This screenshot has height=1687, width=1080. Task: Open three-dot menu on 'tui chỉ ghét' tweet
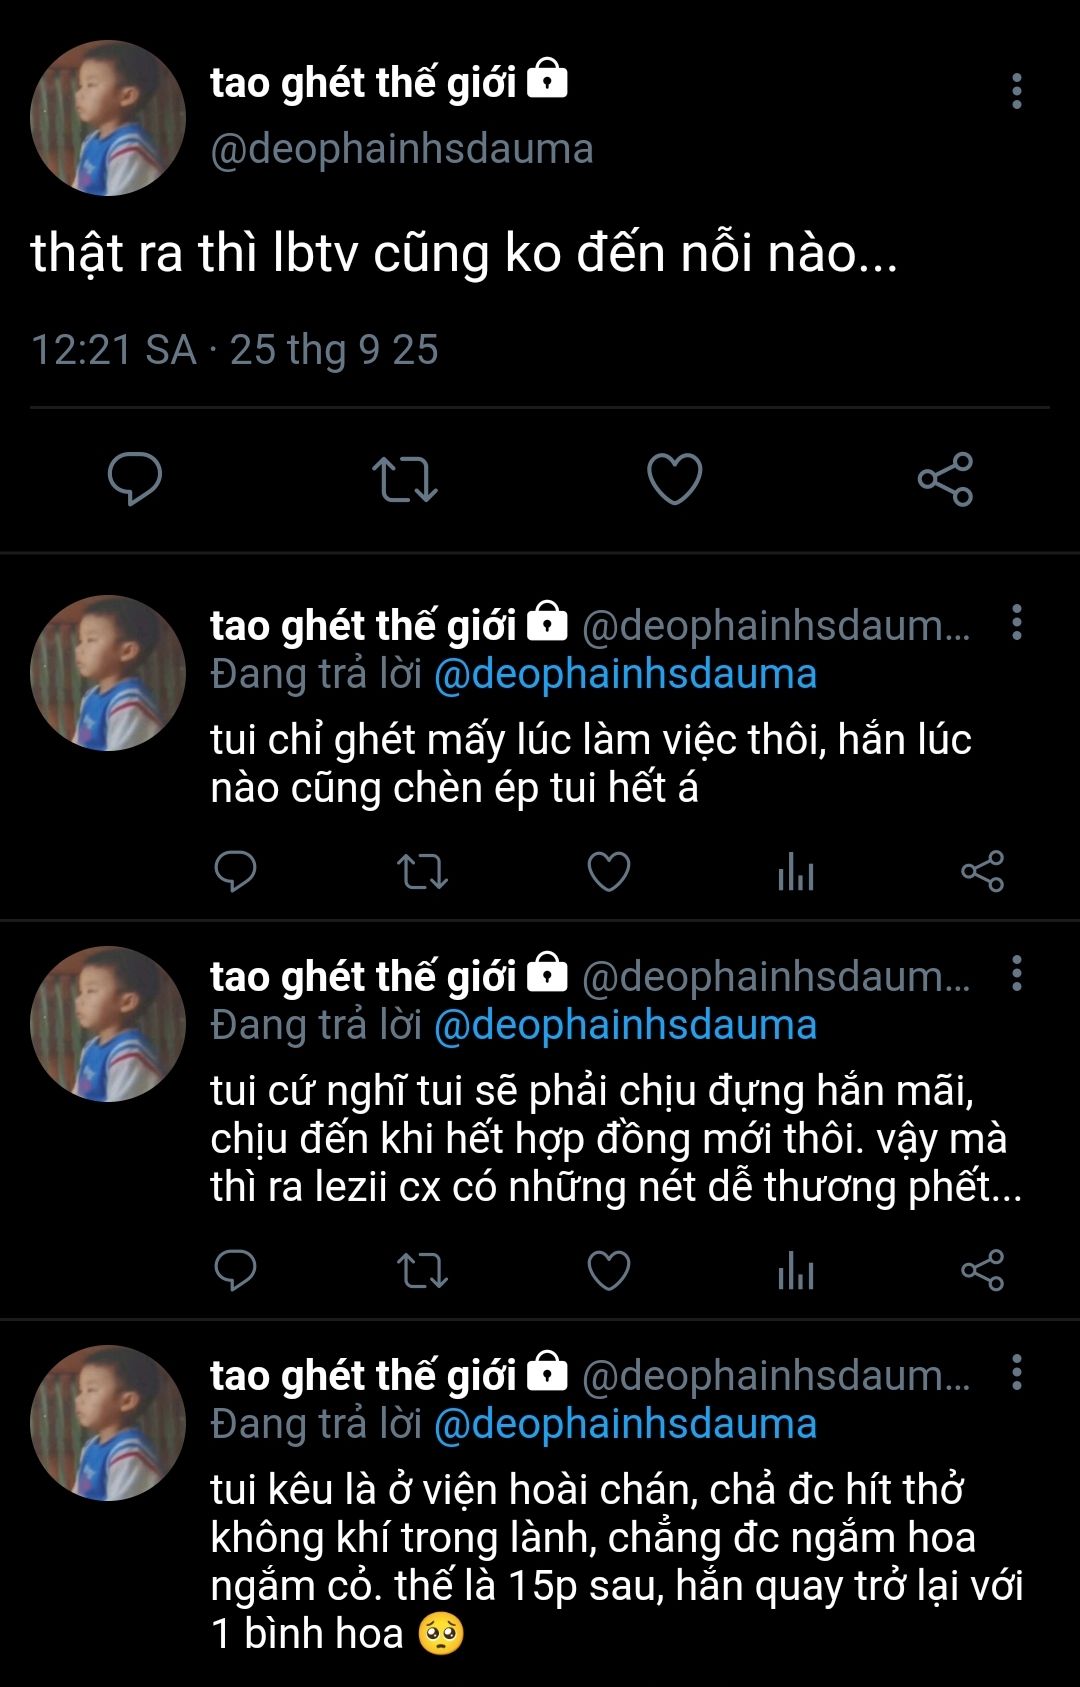(1016, 622)
